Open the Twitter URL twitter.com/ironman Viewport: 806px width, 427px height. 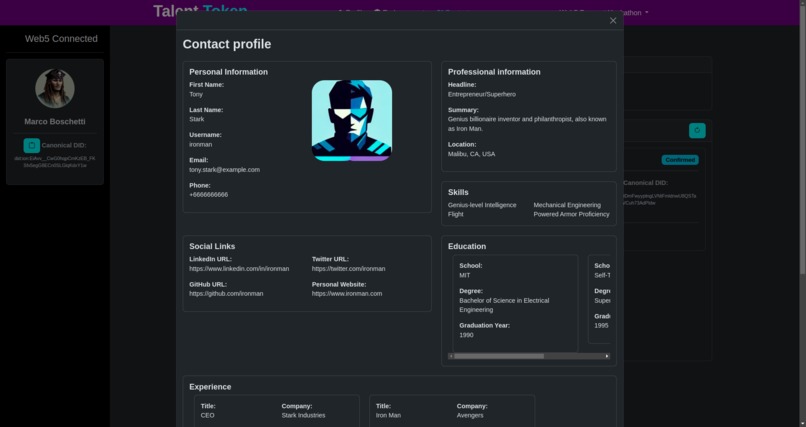348,269
